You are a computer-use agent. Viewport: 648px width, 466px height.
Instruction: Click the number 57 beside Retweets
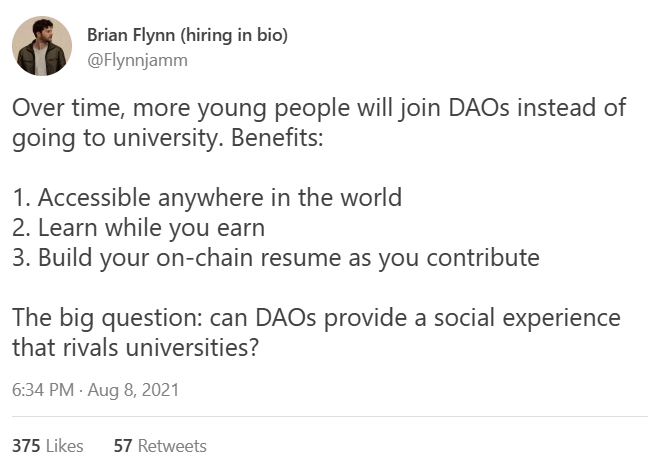(x=123, y=446)
